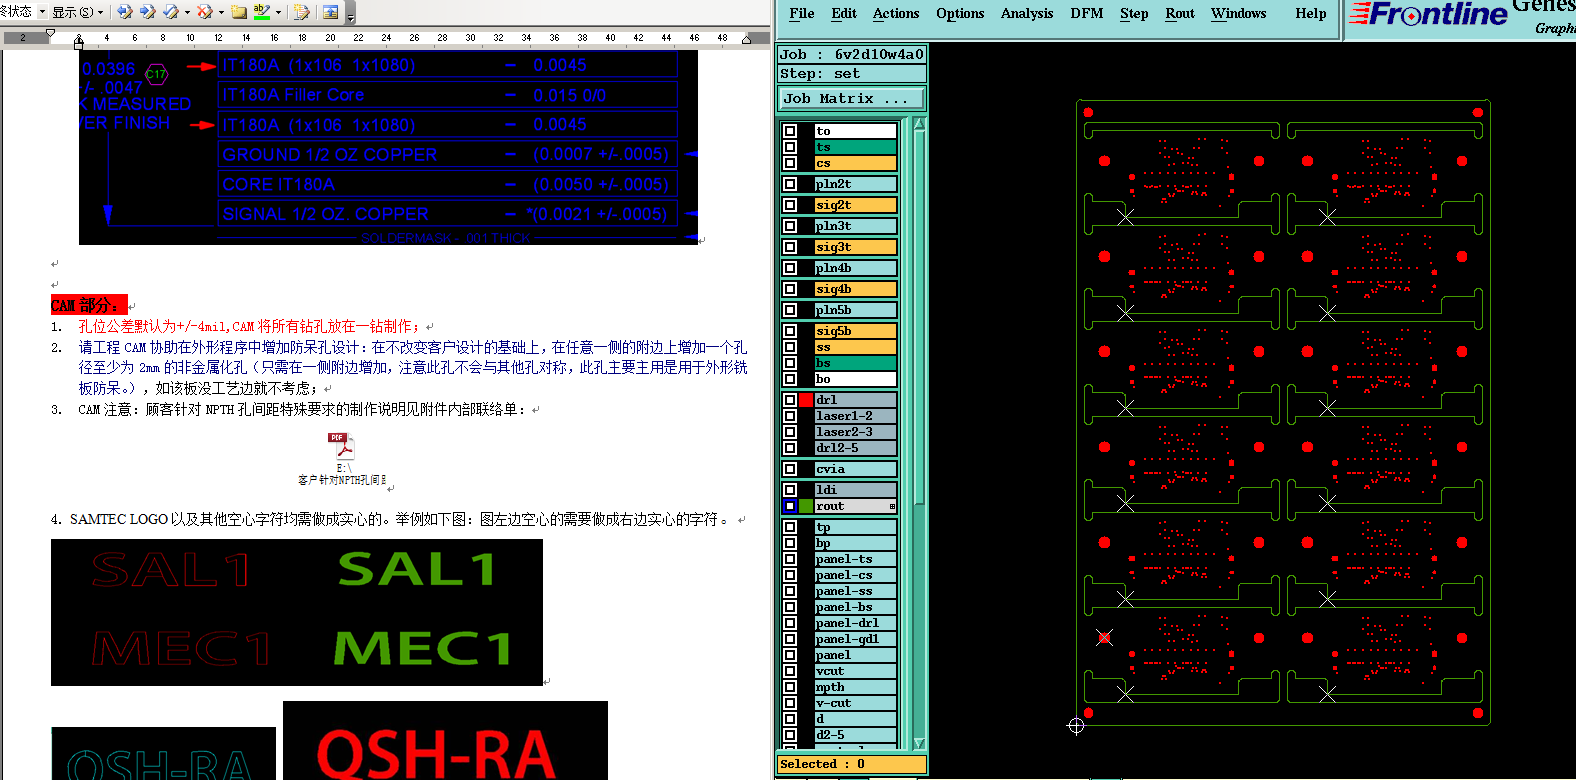Screen dimensions: 1576x780
Task: Open the 显示(S) show dropdown
Action: point(77,12)
